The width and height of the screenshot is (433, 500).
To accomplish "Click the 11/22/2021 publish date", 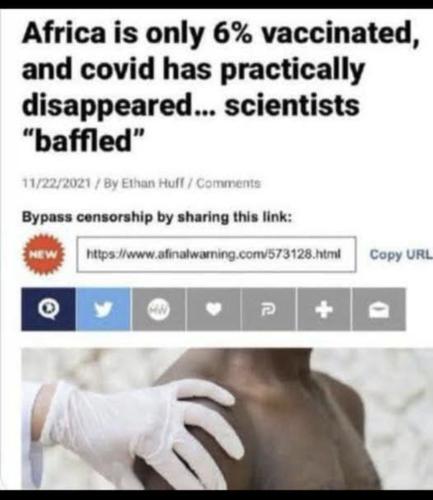I will click(x=56, y=183).
